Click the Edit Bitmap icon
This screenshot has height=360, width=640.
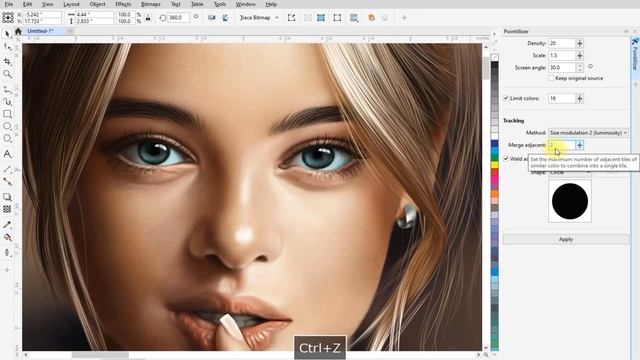[291, 18]
